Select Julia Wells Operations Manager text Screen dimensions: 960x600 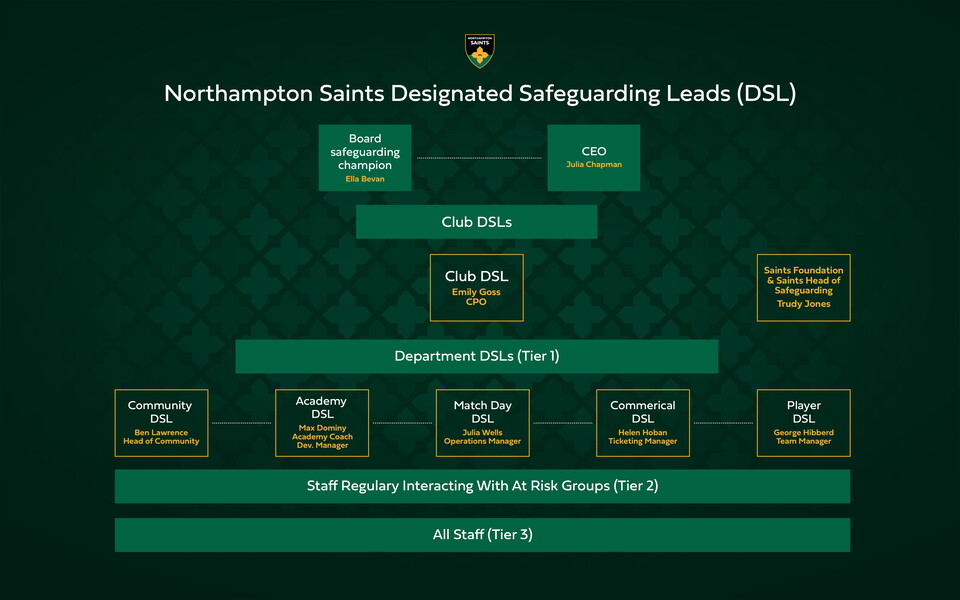tap(482, 437)
